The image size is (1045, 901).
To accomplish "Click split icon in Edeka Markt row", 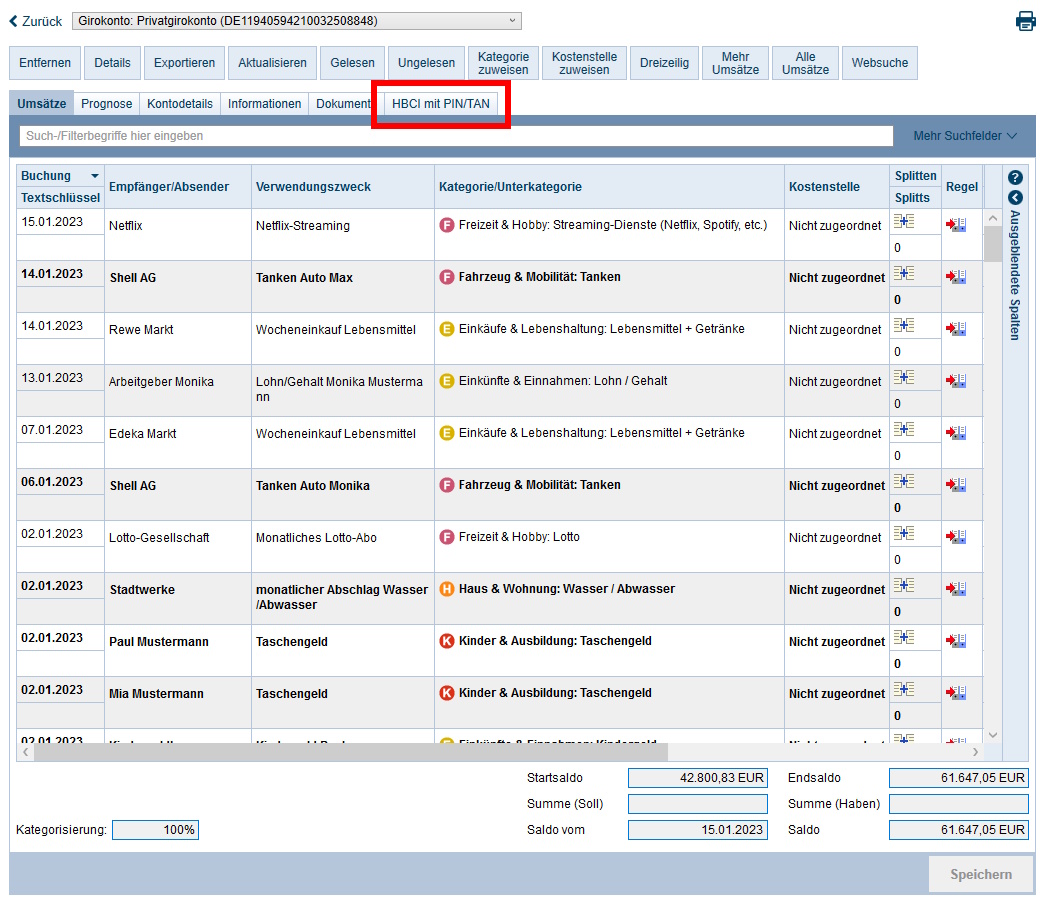I will pyautogui.click(x=904, y=429).
